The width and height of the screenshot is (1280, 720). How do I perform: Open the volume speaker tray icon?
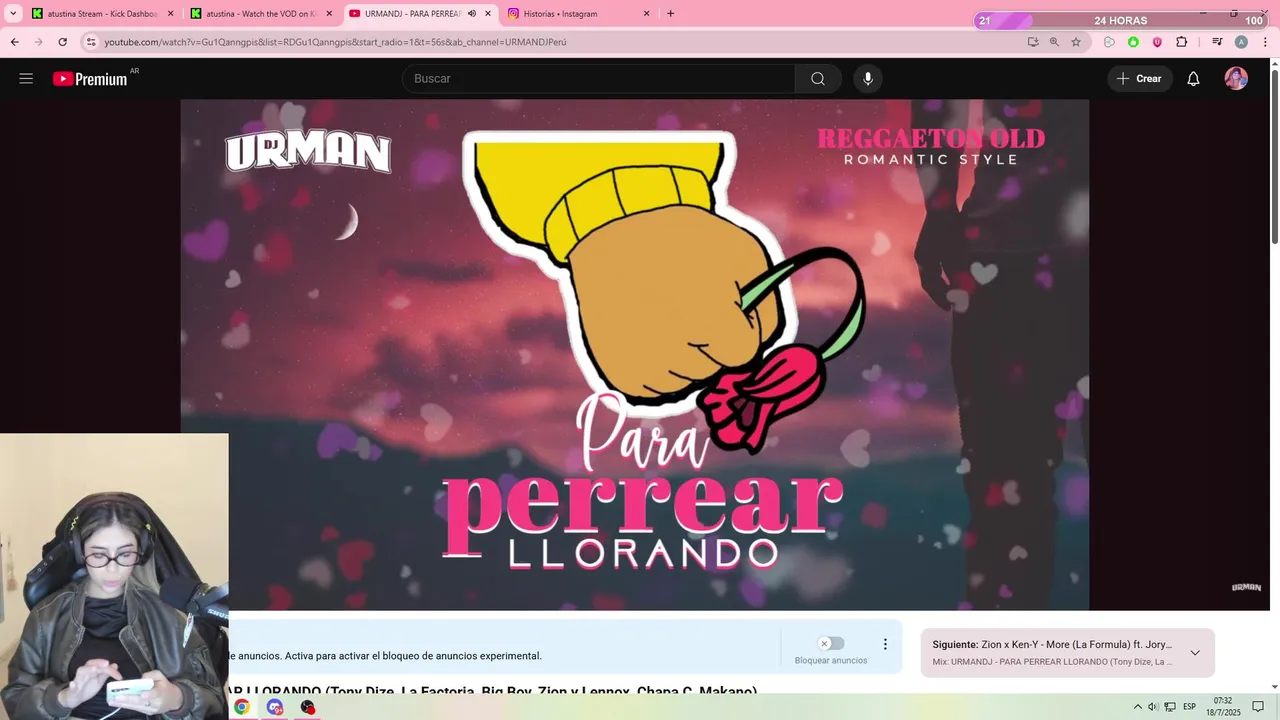[x=1153, y=707]
